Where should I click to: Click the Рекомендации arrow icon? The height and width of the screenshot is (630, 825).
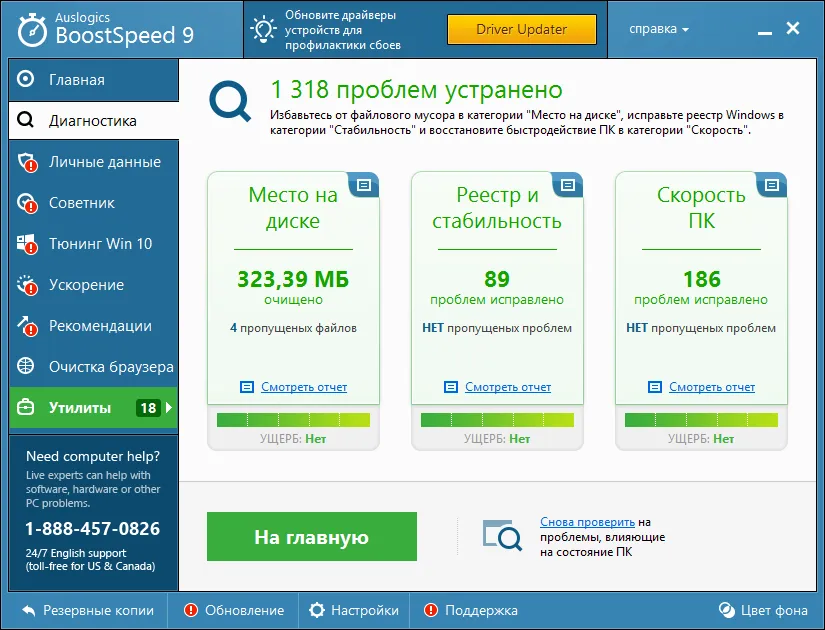pos(27,326)
